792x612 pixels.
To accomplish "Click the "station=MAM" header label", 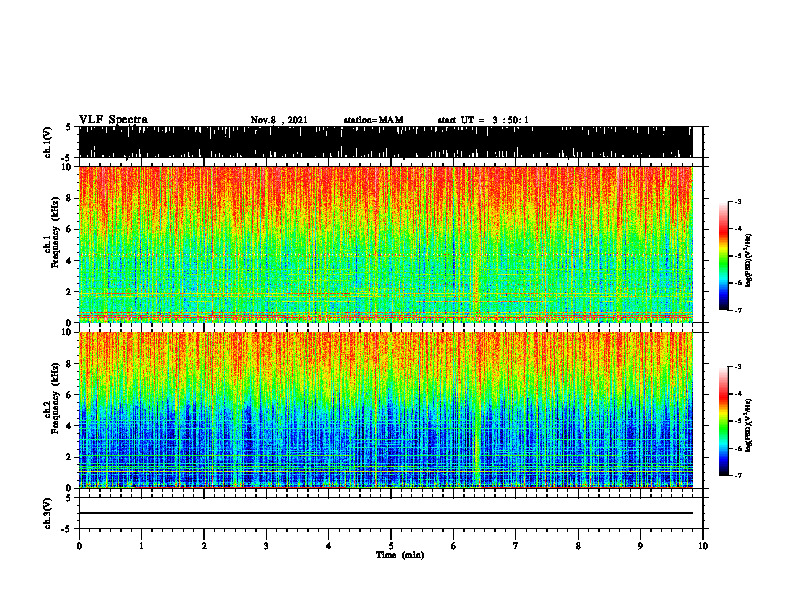I will point(373,120).
